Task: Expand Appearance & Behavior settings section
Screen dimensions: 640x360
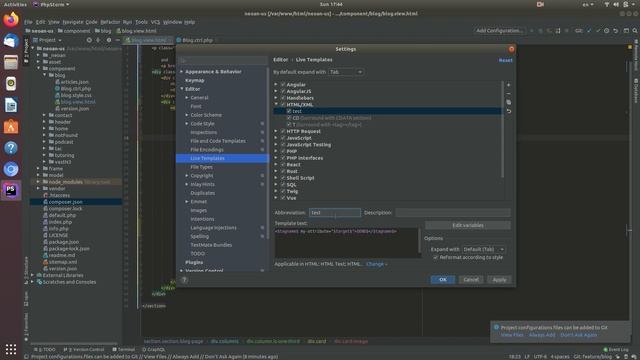Action: pyautogui.click(x=182, y=71)
